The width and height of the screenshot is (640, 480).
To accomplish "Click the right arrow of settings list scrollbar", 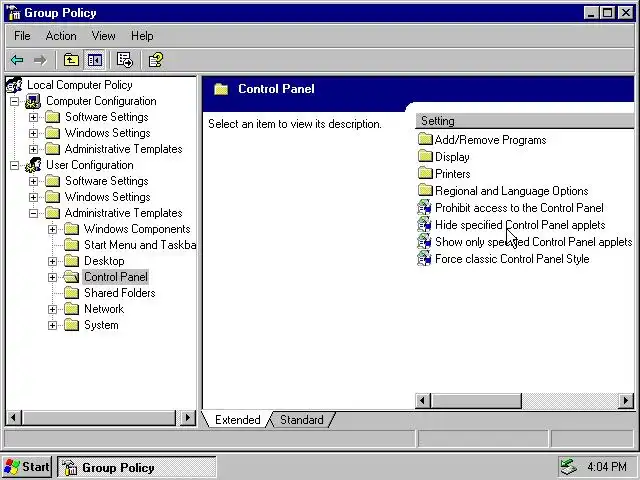I will point(626,401).
